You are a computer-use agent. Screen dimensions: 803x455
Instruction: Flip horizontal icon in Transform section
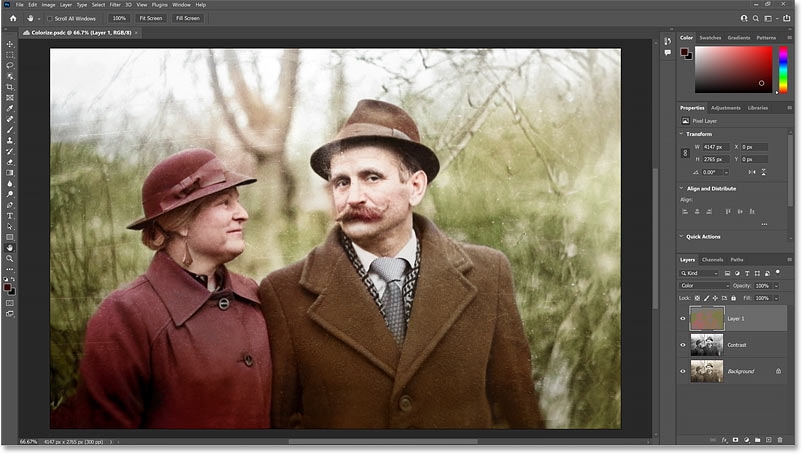click(x=752, y=172)
